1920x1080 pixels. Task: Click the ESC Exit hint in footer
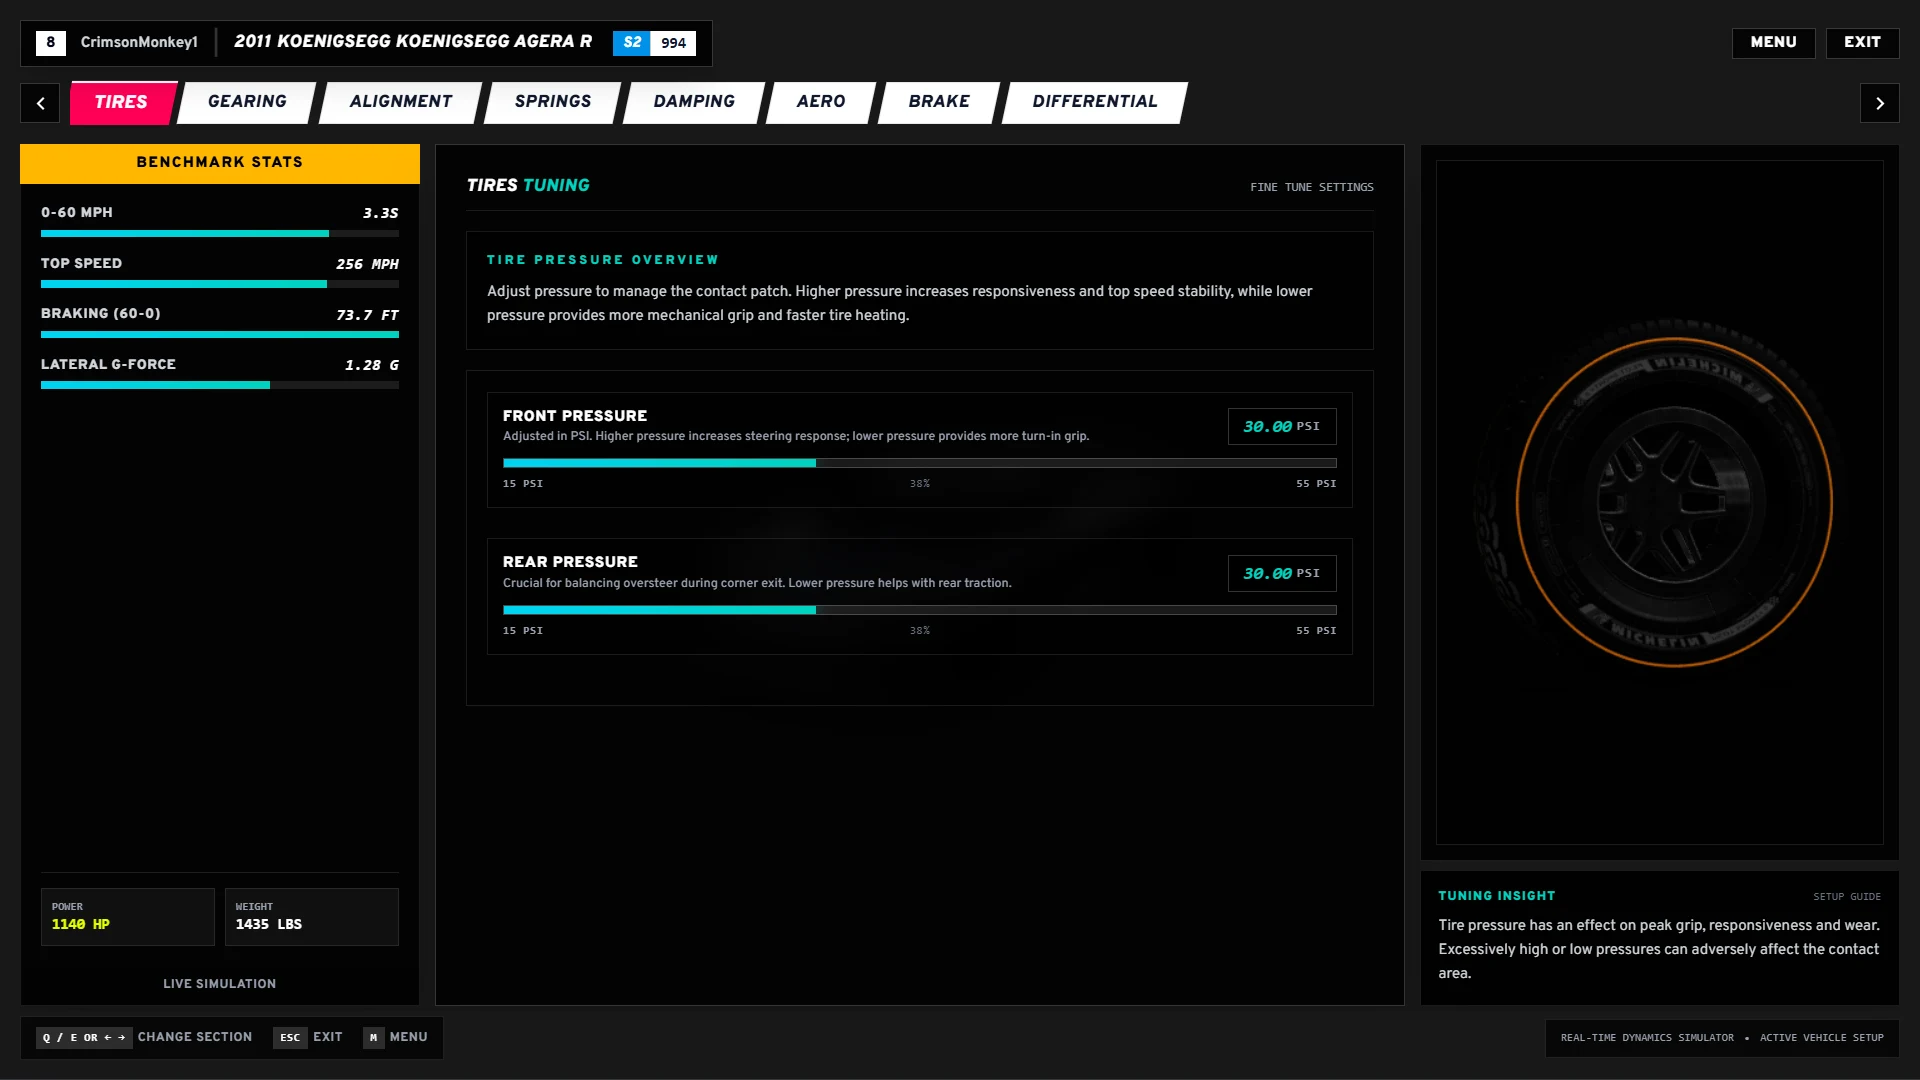click(x=308, y=1038)
